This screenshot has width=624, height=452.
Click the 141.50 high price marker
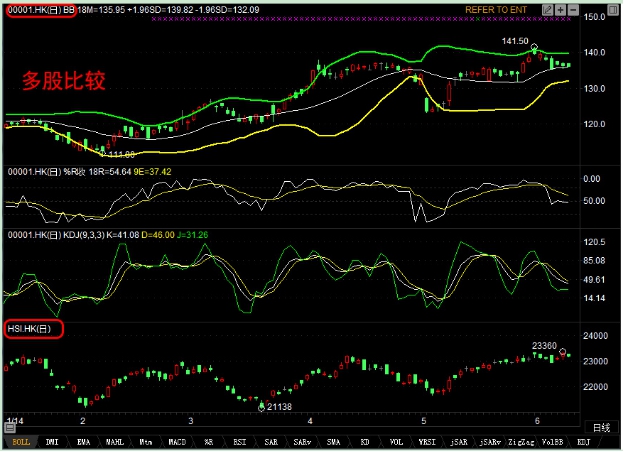pyautogui.click(x=515, y=41)
